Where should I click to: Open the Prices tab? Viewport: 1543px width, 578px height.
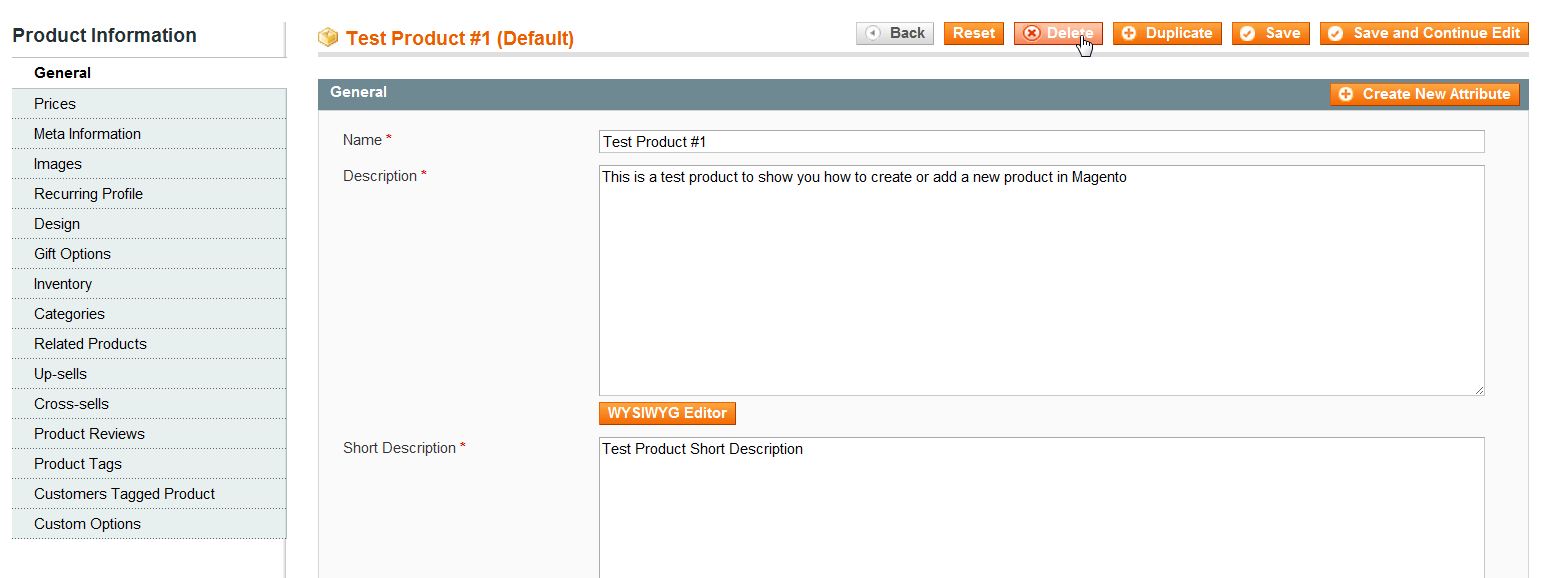click(x=55, y=104)
